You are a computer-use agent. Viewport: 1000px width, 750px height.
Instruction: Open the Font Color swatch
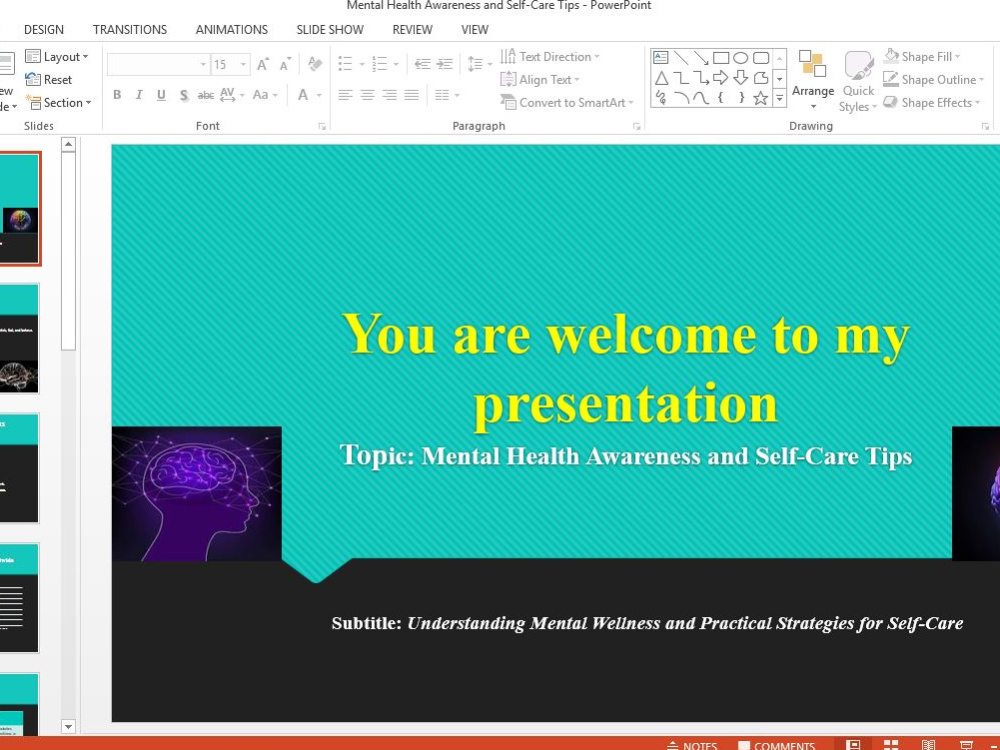tap(302, 95)
